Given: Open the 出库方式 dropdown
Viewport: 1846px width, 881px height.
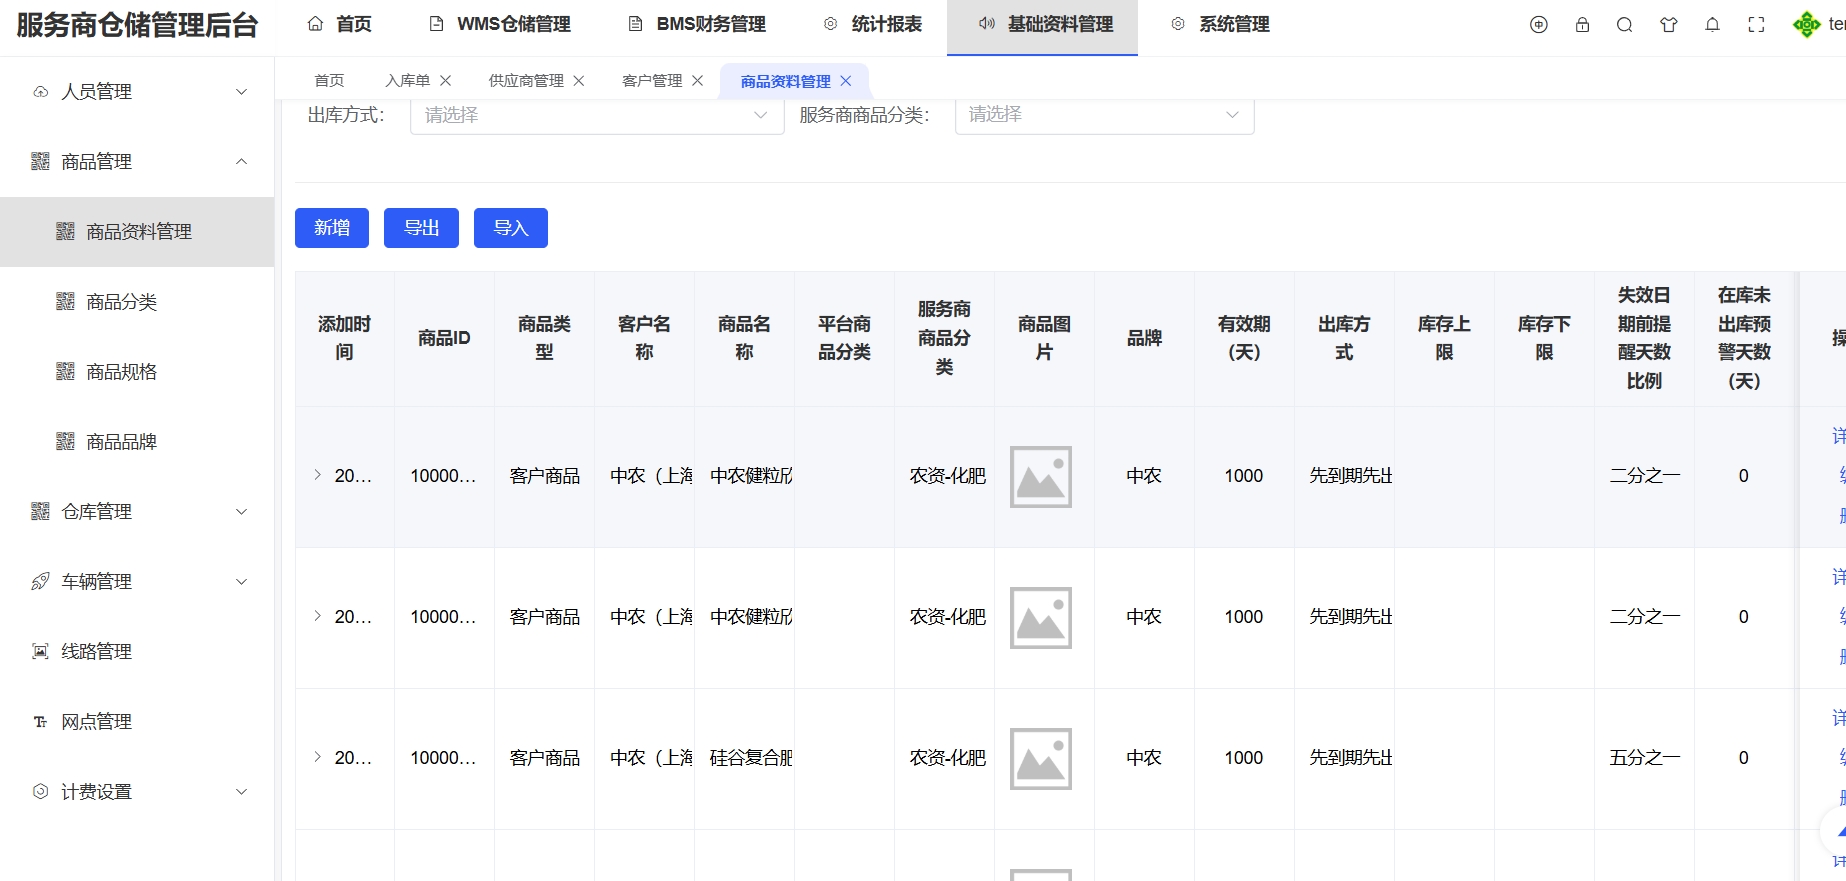Looking at the screenshot, I should (596, 115).
